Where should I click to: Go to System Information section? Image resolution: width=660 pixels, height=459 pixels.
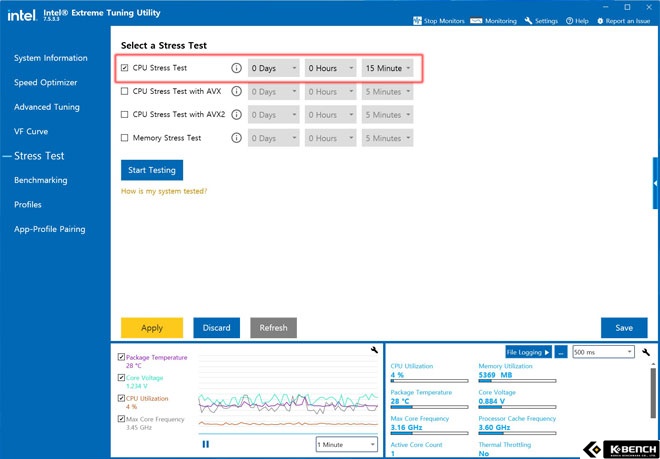(51, 58)
